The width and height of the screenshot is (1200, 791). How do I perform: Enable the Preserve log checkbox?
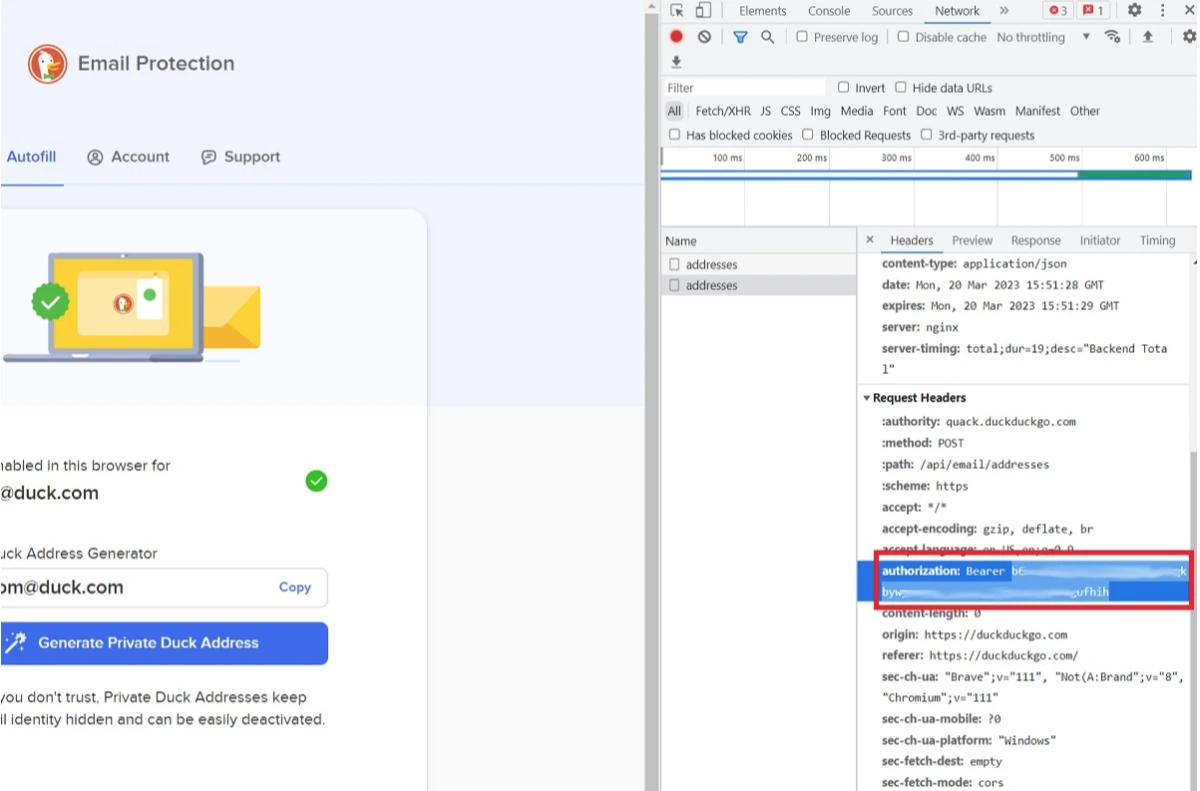tap(802, 37)
